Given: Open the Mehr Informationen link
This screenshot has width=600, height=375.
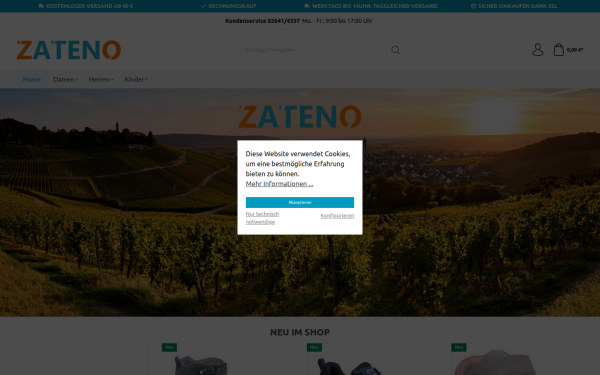Looking at the screenshot, I should (279, 184).
